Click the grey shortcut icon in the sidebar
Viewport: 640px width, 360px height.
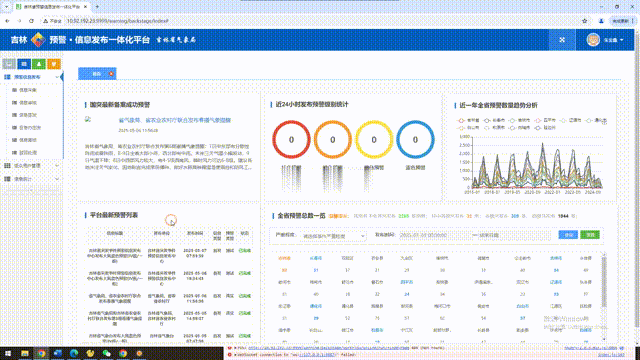[x=9, y=64]
